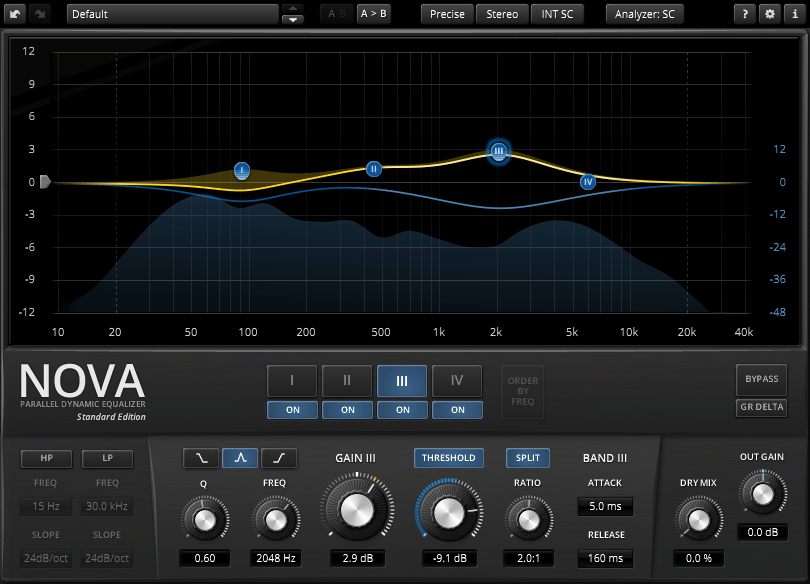Step to next preset with down arrow

(293, 19)
